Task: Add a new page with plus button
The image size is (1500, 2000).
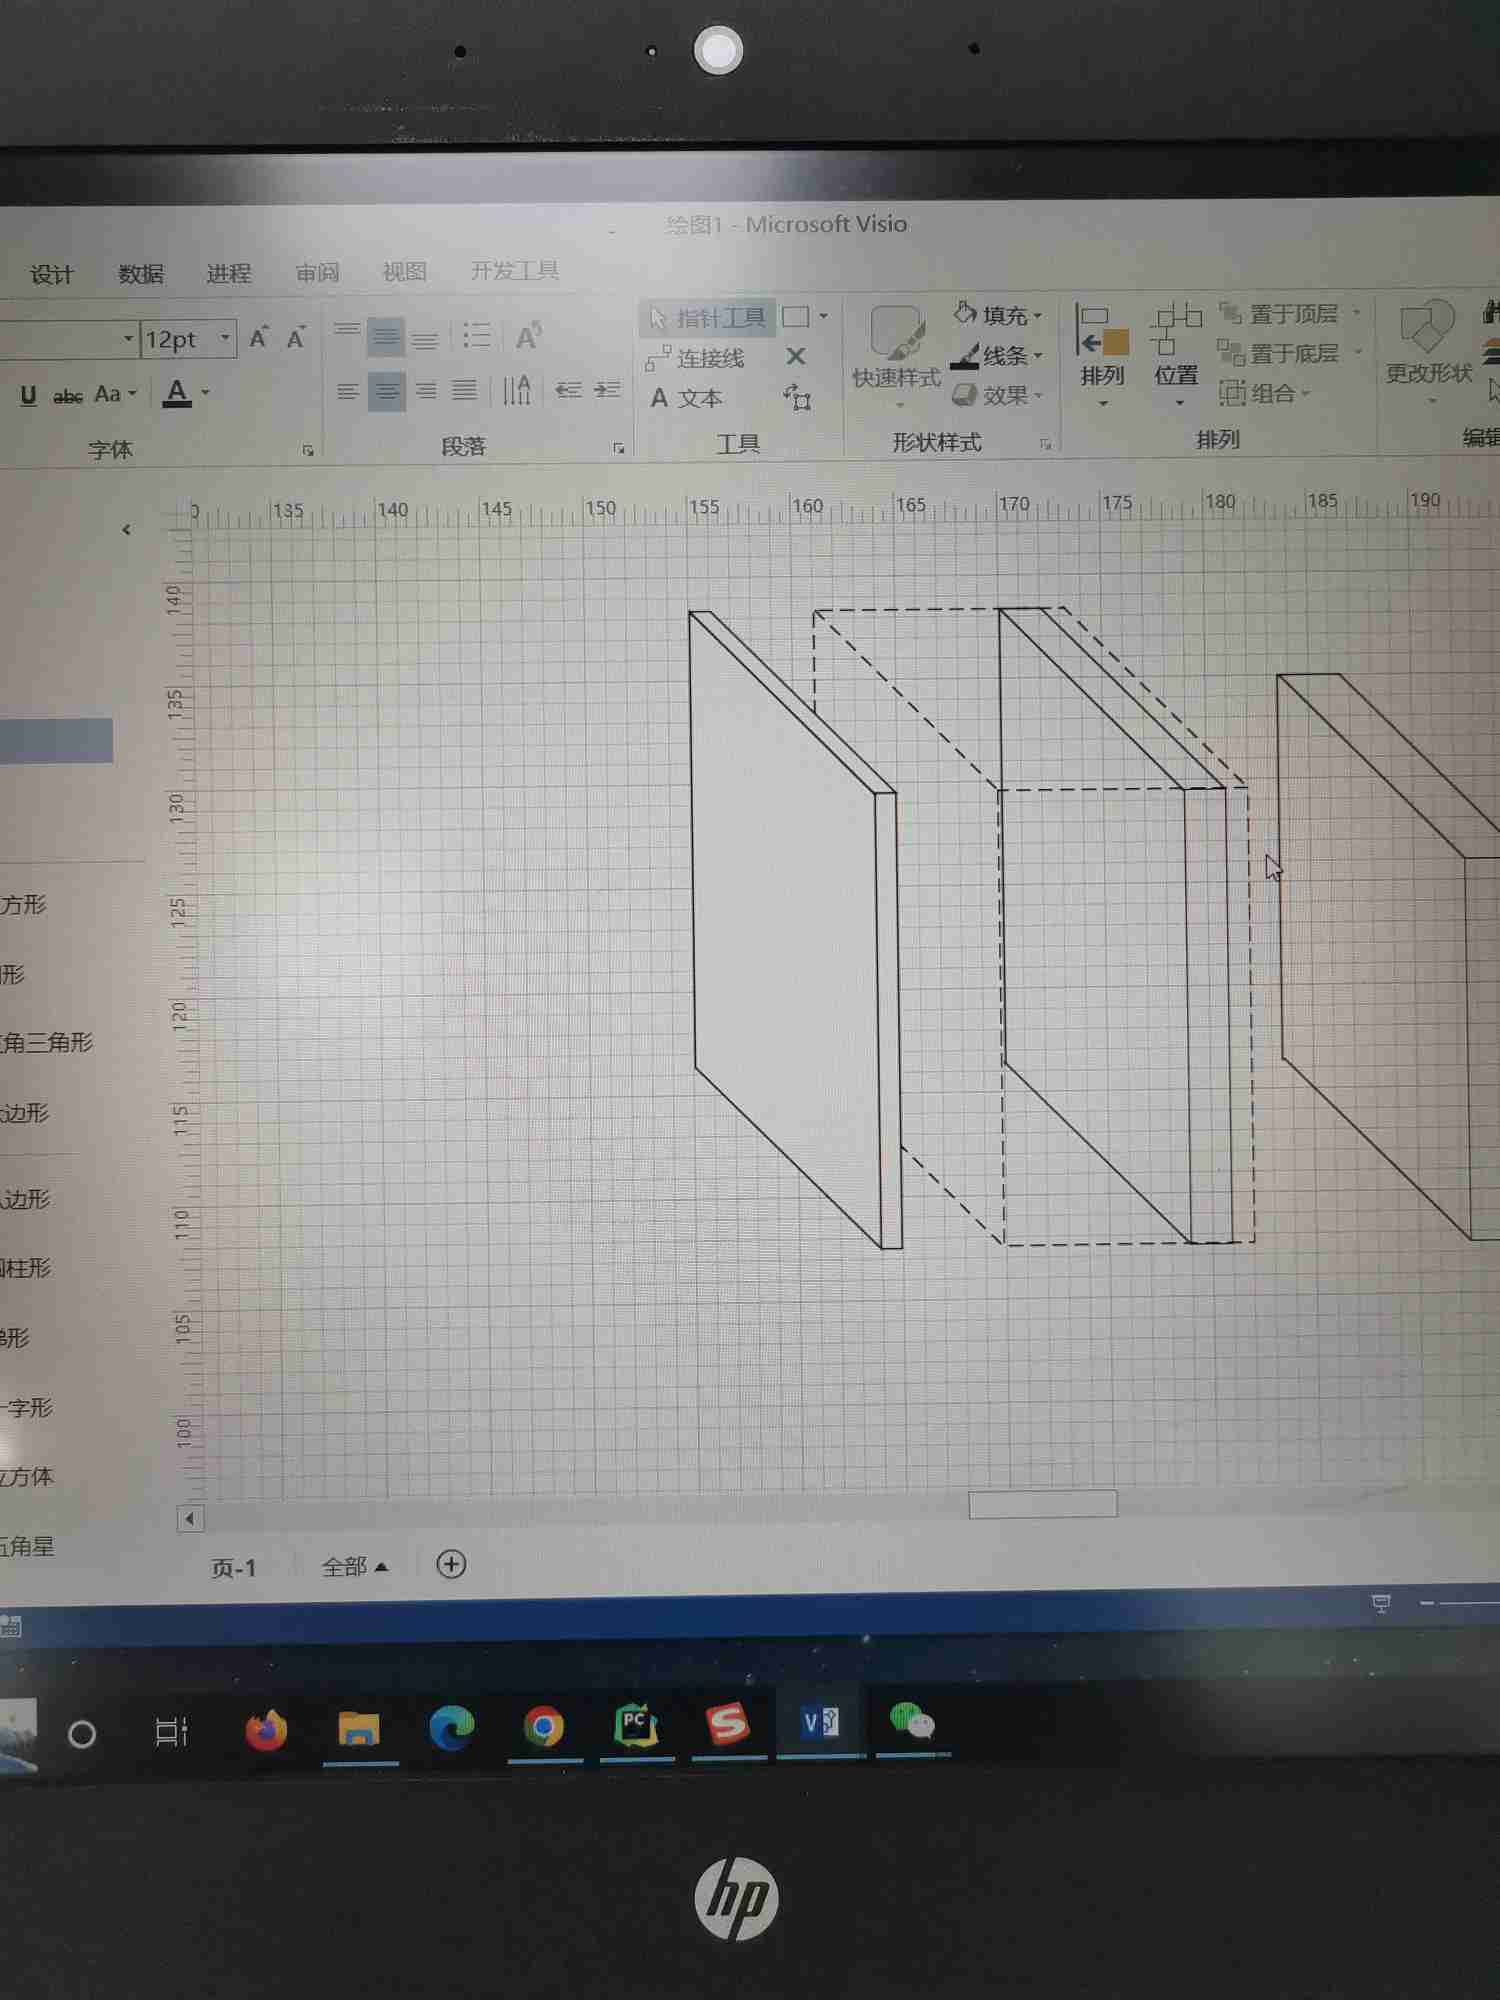Action: [452, 1565]
